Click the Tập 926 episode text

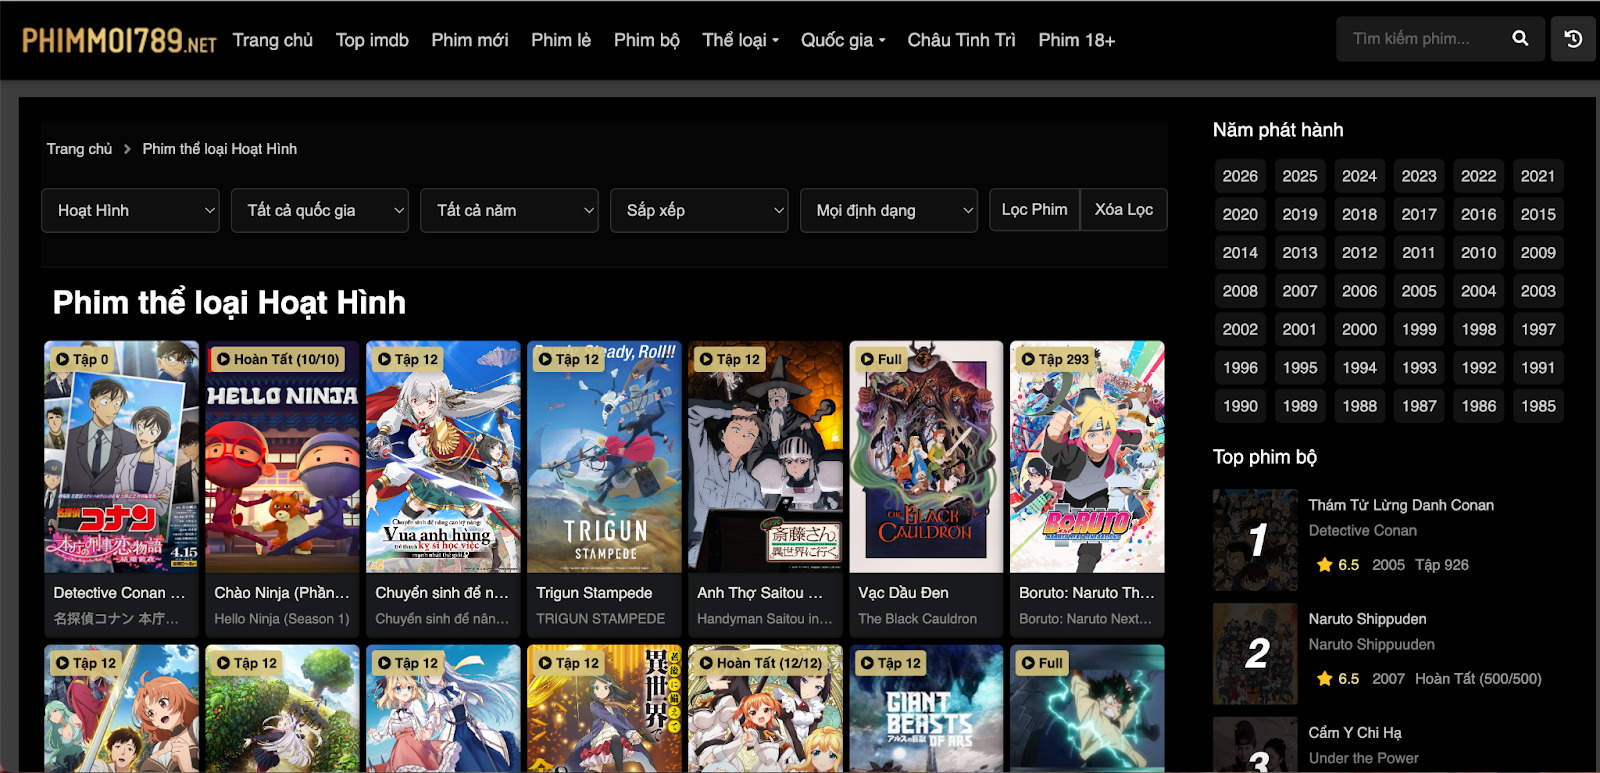pyautogui.click(x=1442, y=565)
